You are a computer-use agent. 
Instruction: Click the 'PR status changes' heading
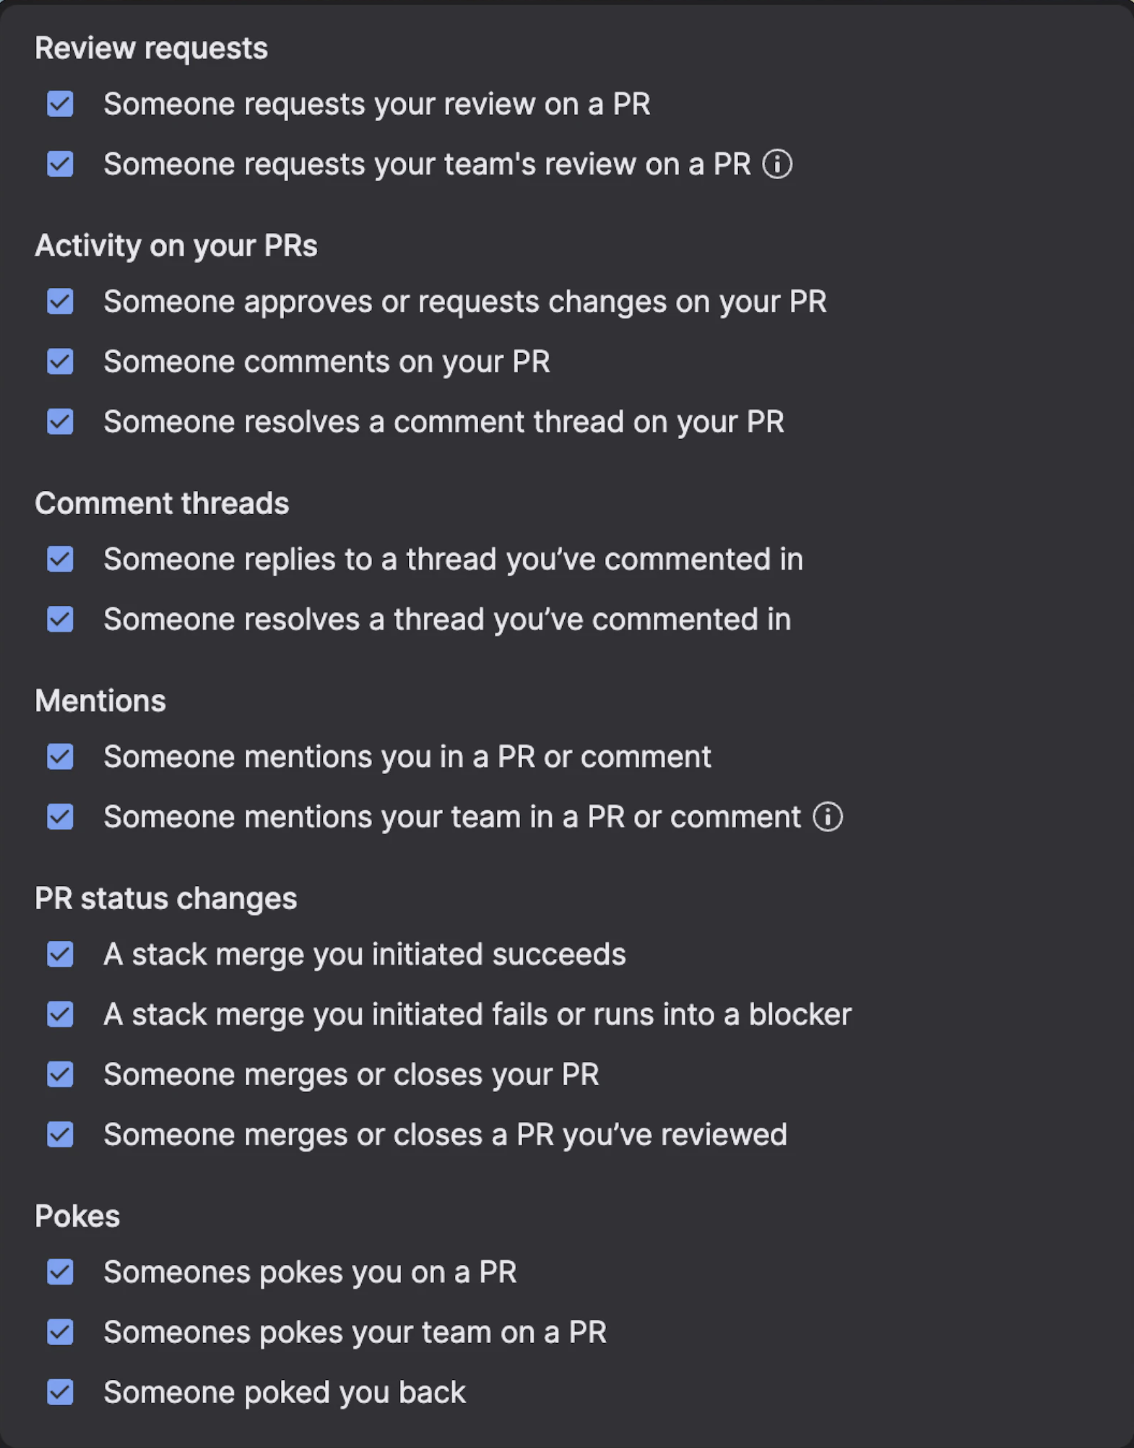(x=166, y=898)
